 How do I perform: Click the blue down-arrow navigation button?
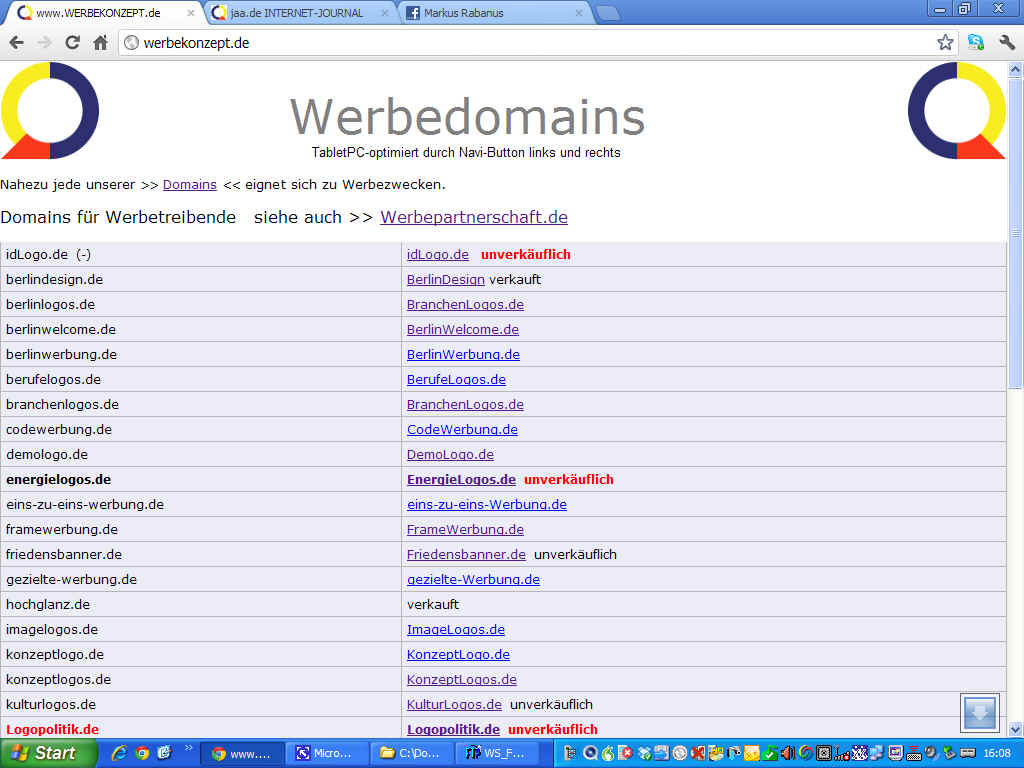[x=980, y=712]
